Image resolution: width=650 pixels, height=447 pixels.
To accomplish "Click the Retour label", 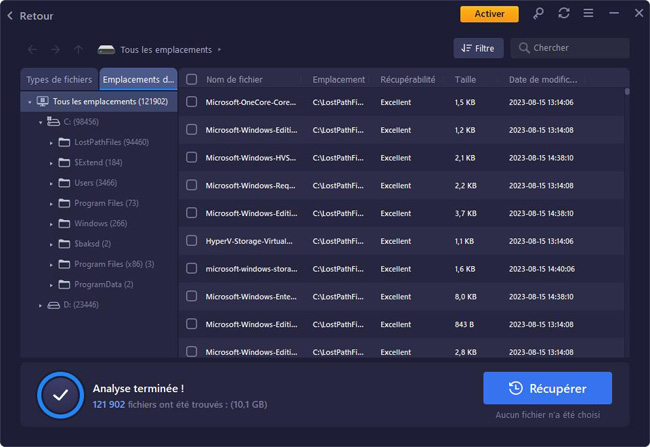I will coord(36,16).
